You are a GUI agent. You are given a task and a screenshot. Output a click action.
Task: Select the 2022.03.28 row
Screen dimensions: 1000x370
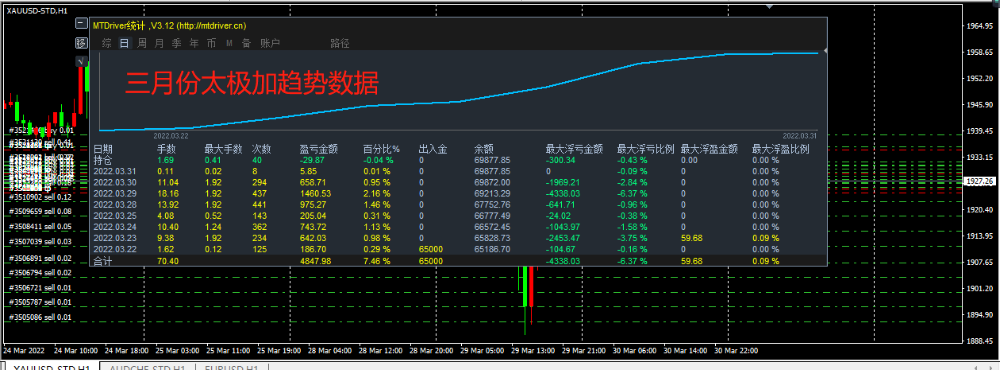tap(459, 204)
